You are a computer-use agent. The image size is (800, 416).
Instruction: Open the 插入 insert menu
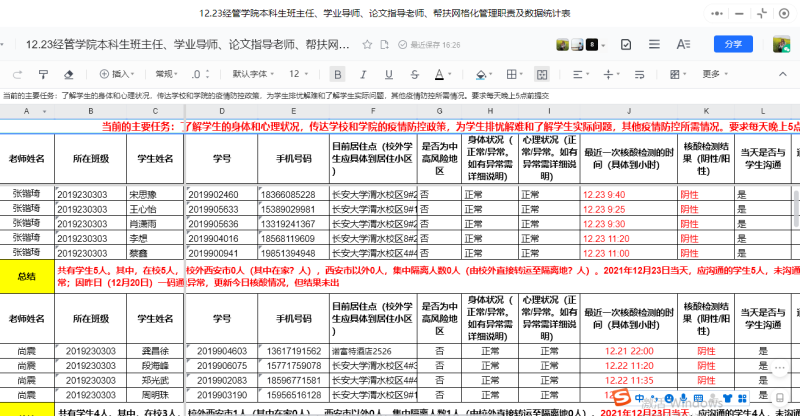click(118, 74)
